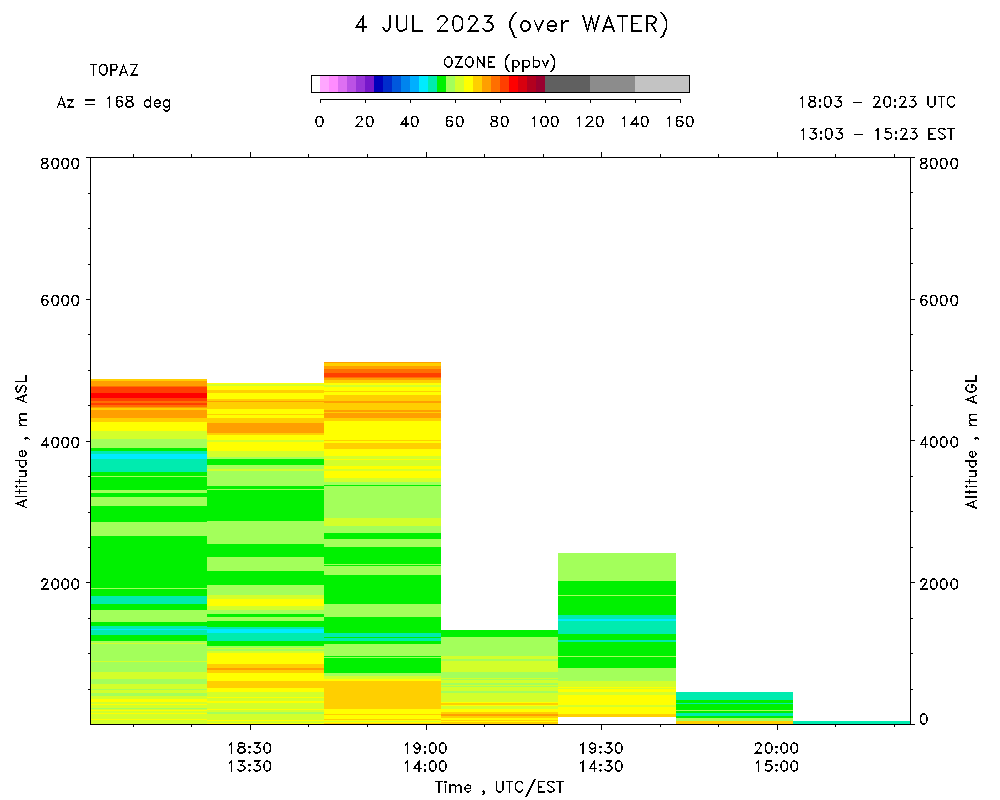Viewport: 1000px width, 800px height.
Task: Click right axis label '6000'
Action: pos(939,300)
